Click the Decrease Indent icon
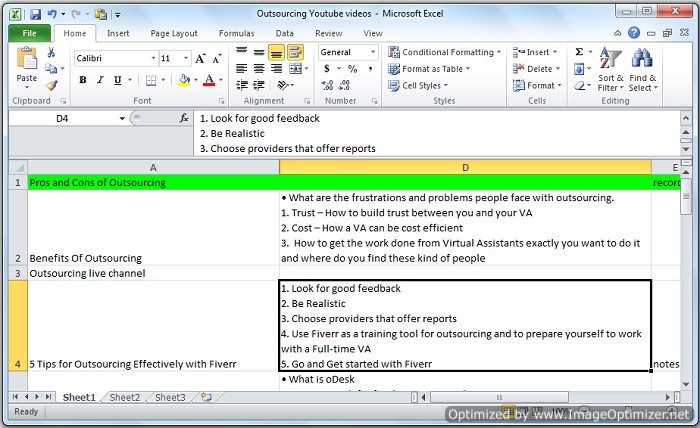 pos(242,85)
